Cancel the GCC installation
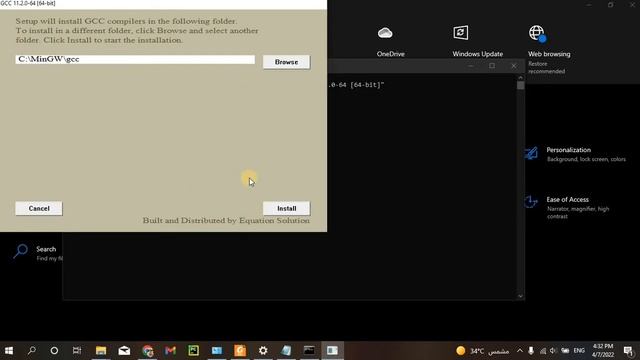Screen dimensions: 640x360 coord(39,208)
